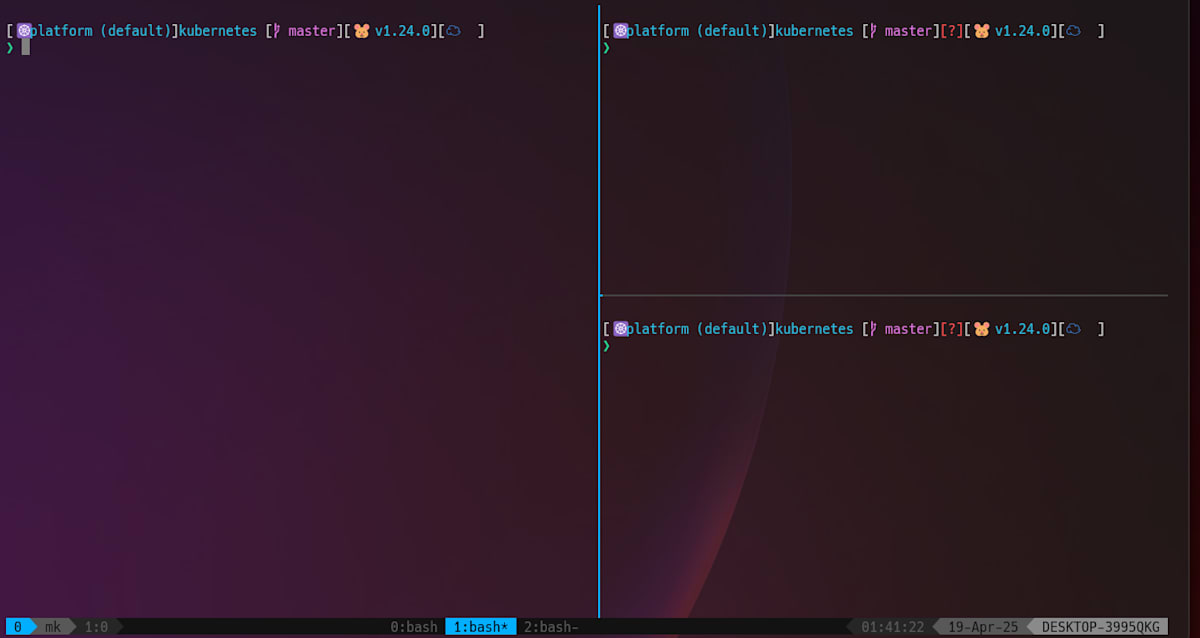Viewport: 1200px width, 638px height.
Task: Click the 01:41:22 clock segment in the status bar
Action: [x=893, y=627]
